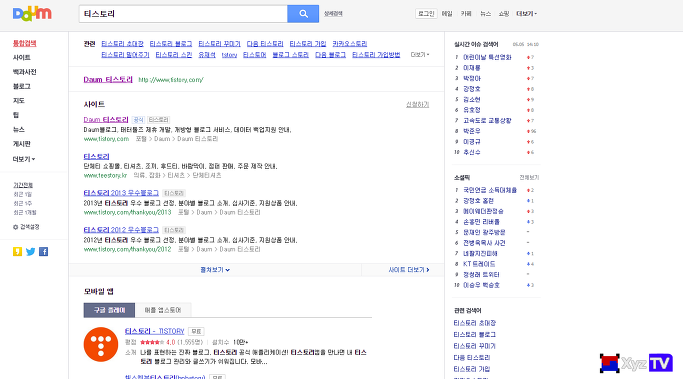Open the 소셜픽 전체보기 link
The height and width of the screenshot is (379, 683).
pyautogui.click(x=529, y=177)
